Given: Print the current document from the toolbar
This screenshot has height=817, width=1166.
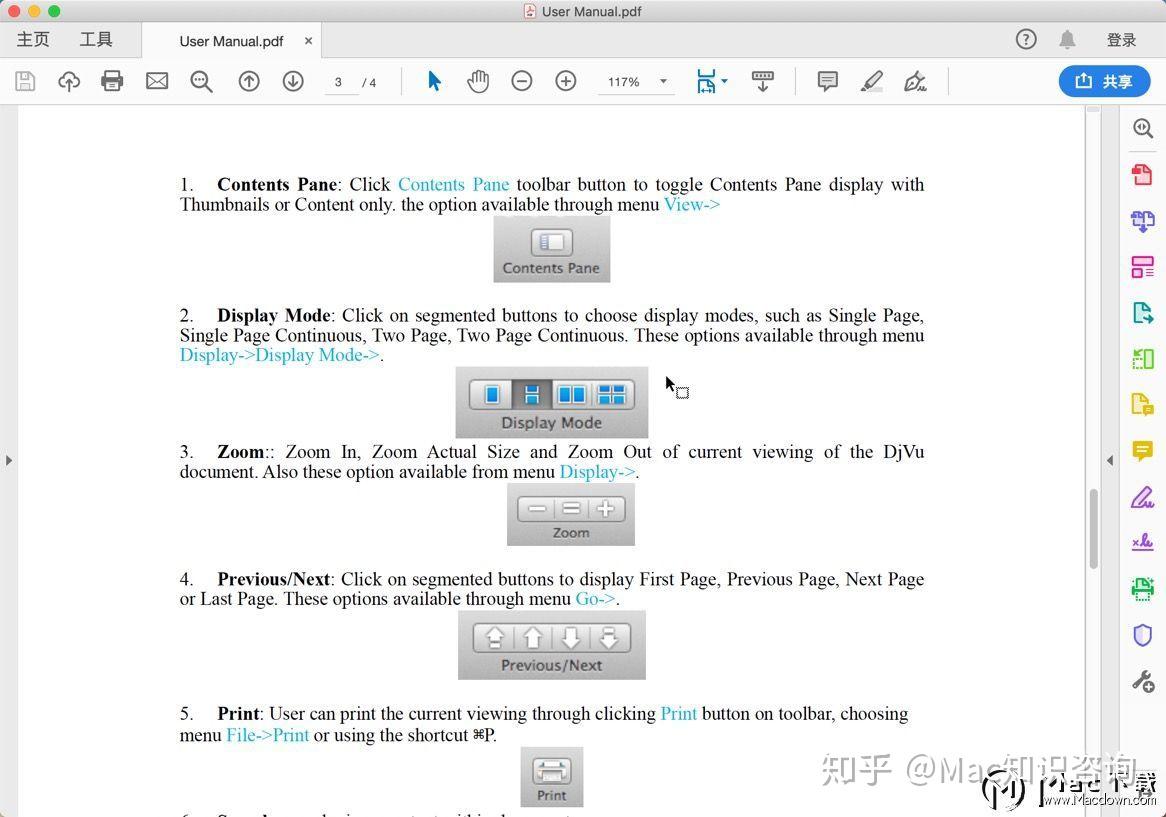Looking at the screenshot, I should pos(112,81).
